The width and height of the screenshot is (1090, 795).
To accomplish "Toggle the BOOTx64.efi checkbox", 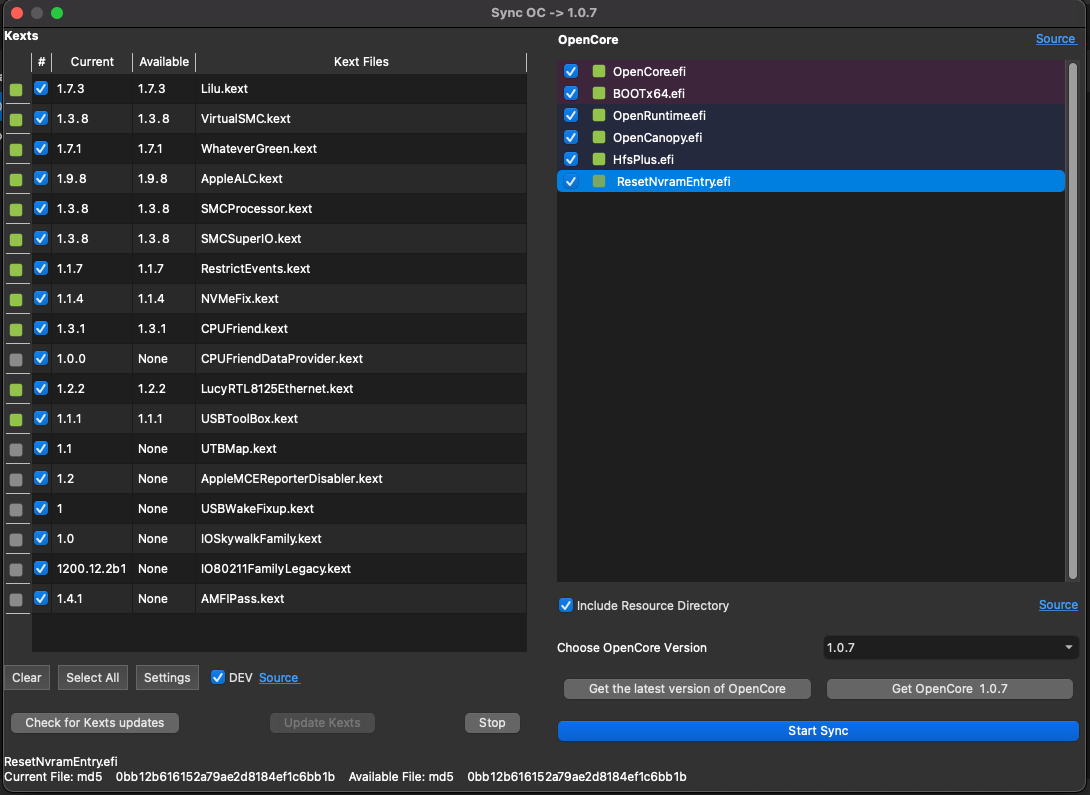I will [571, 93].
